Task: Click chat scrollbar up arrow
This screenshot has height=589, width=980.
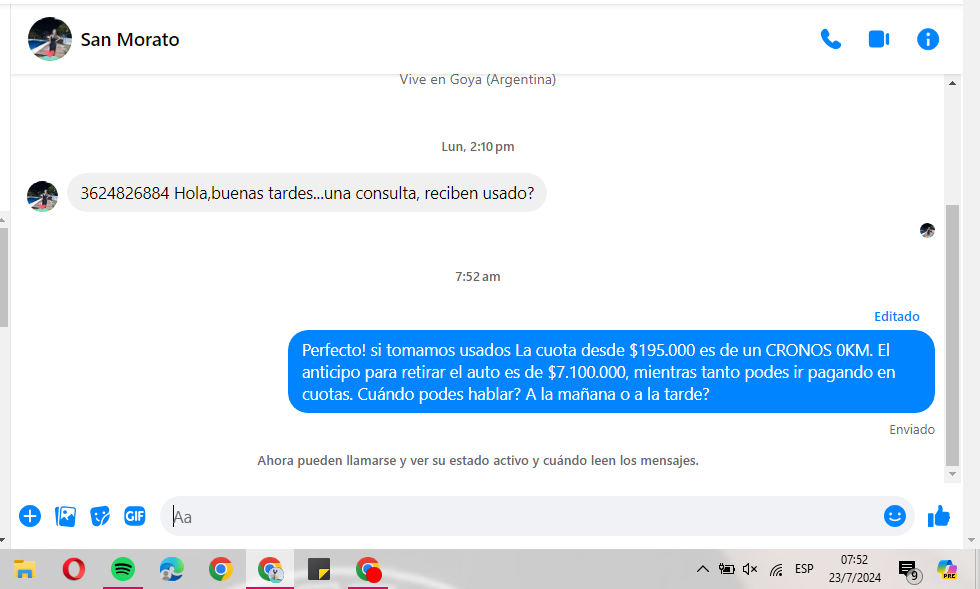Action: [x=952, y=83]
